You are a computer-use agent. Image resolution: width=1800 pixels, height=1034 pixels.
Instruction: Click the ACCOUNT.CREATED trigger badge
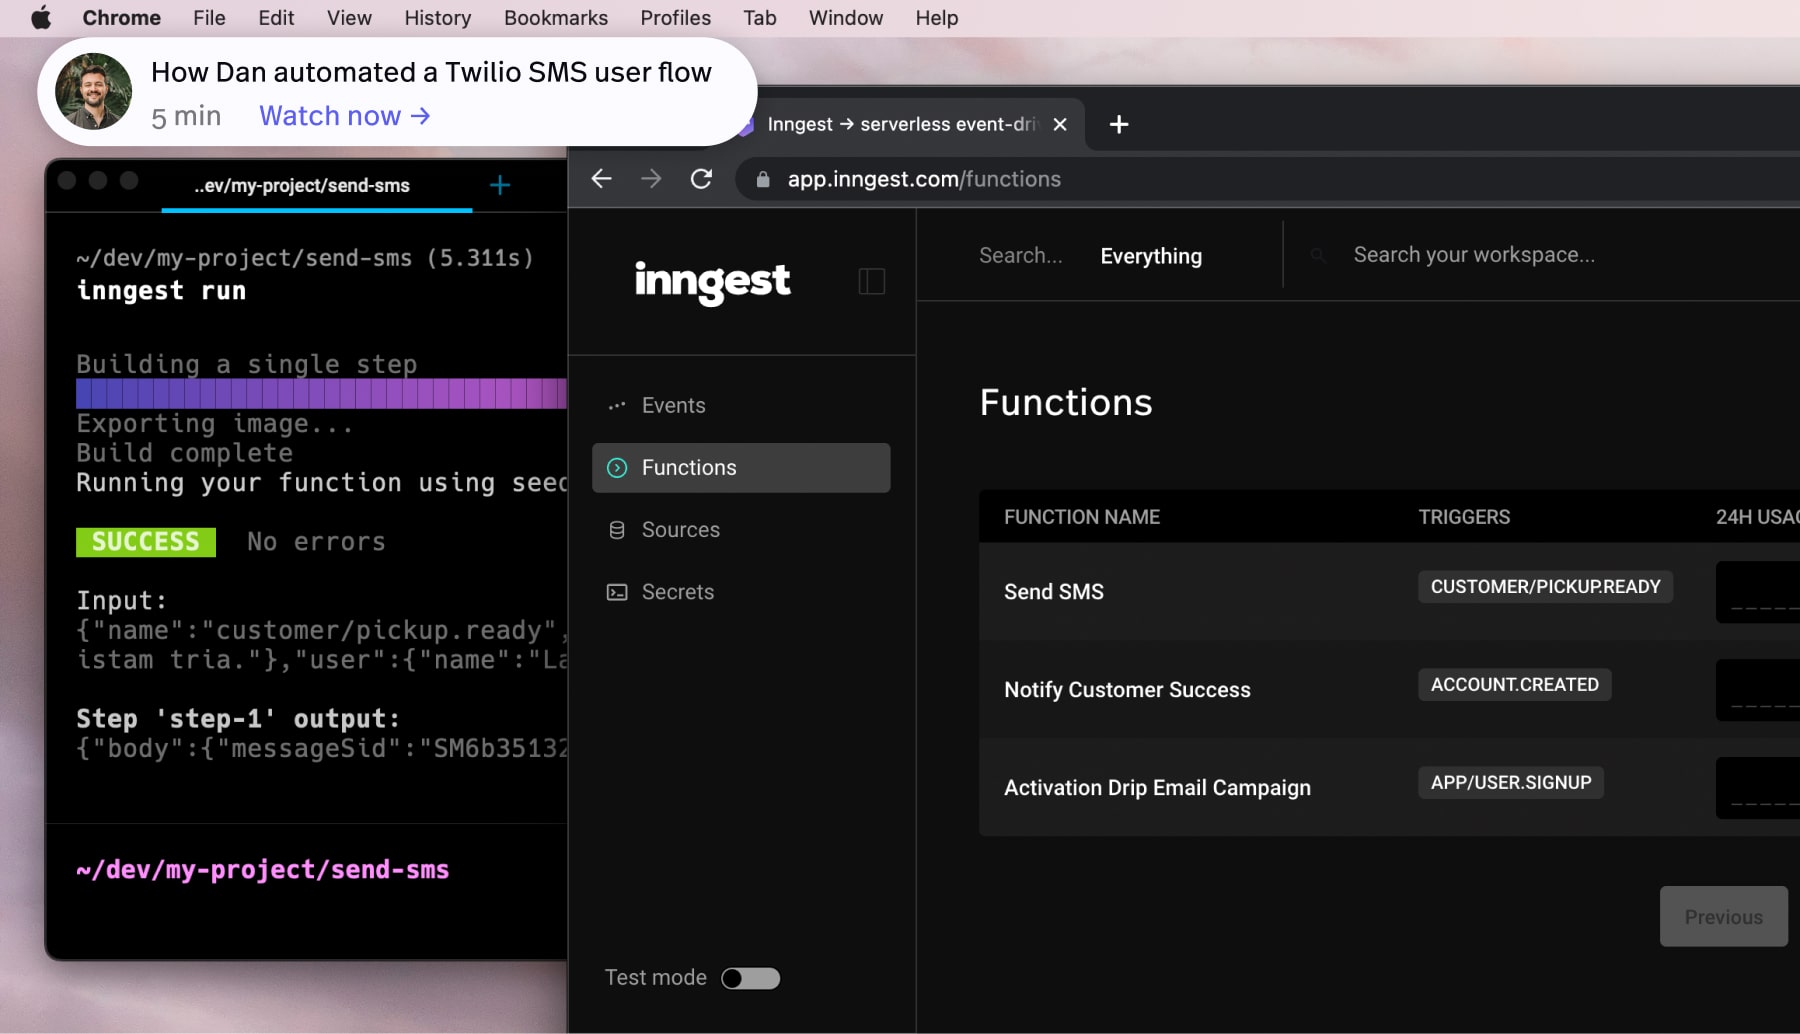(x=1514, y=685)
